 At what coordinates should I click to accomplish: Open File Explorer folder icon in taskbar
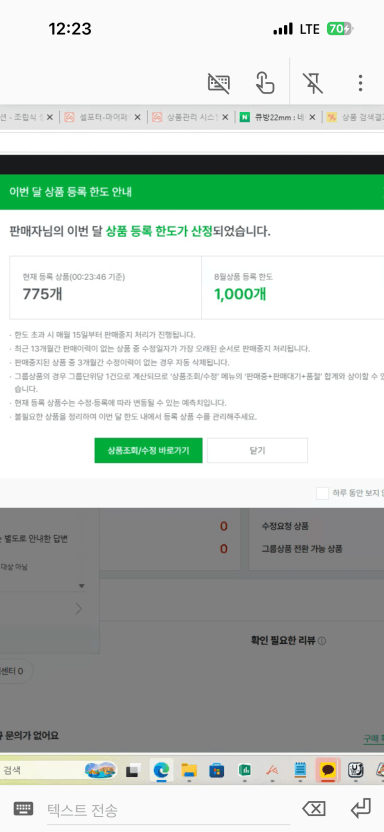(189, 769)
